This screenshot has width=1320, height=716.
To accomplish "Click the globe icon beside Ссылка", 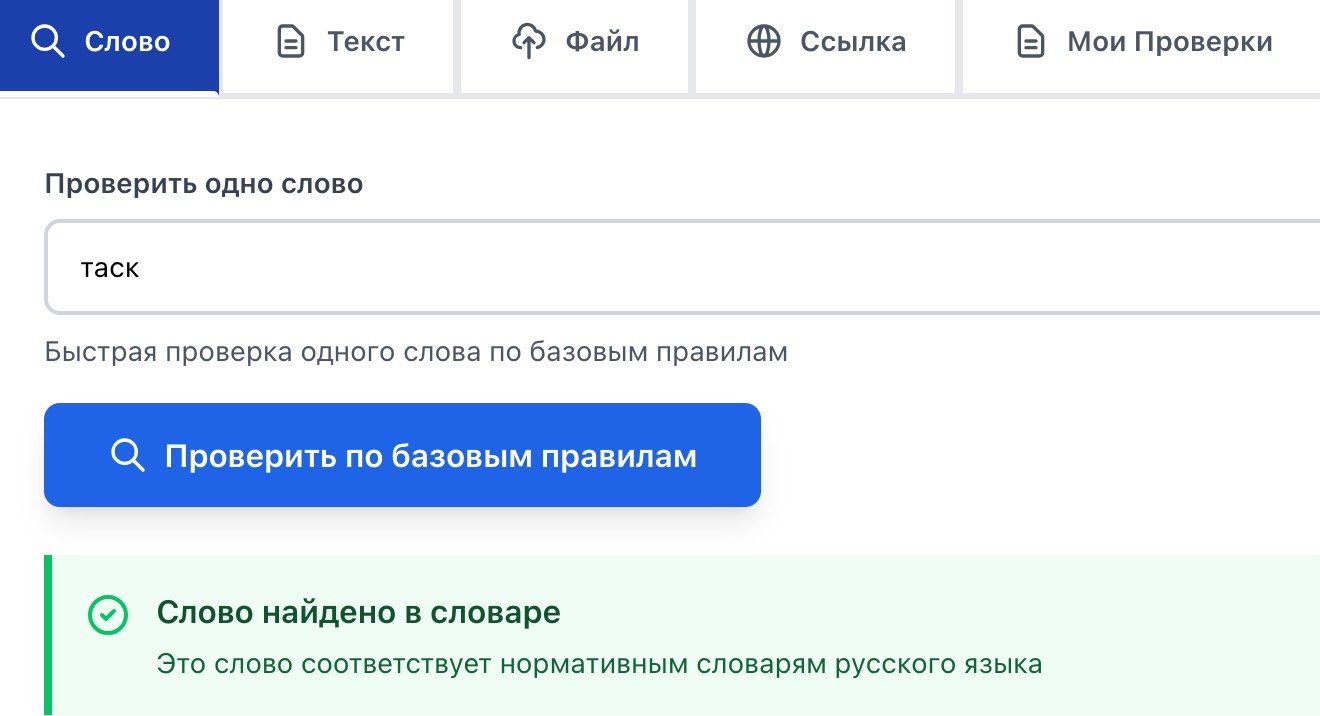I will tap(764, 42).
